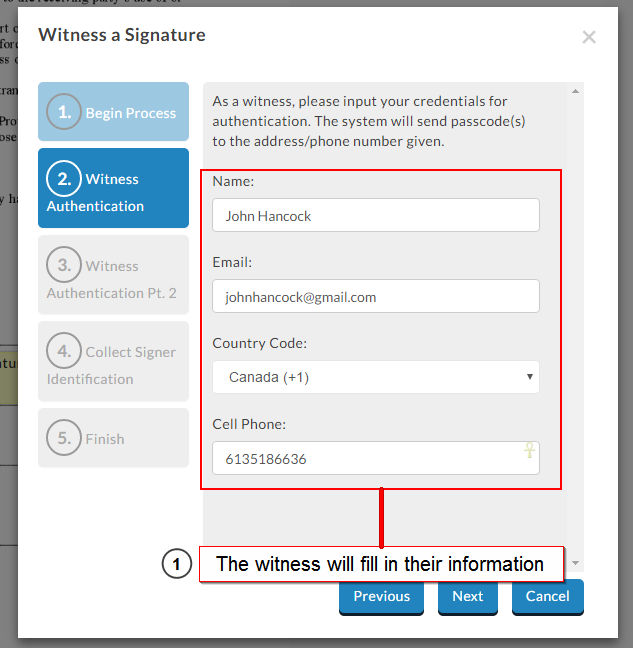
Task: Go to Witness Authentication Pt. 2 step
Action: click(113, 279)
